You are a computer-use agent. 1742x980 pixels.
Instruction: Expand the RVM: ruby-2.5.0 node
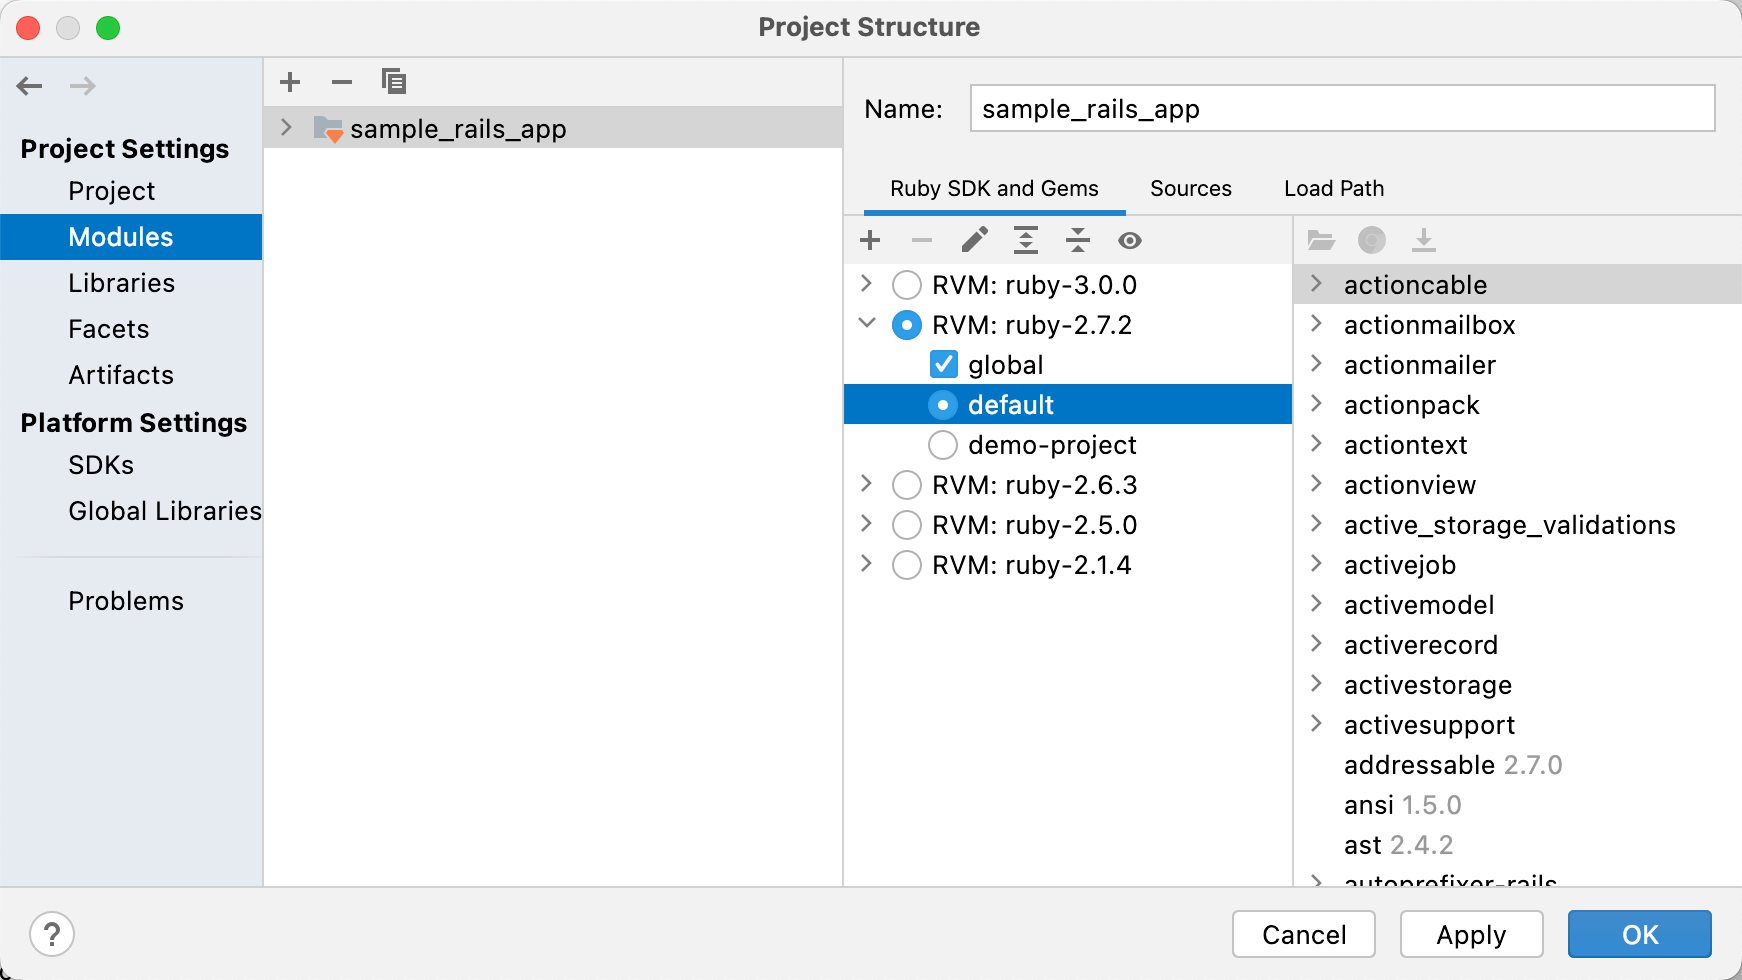pyautogui.click(x=866, y=524)
